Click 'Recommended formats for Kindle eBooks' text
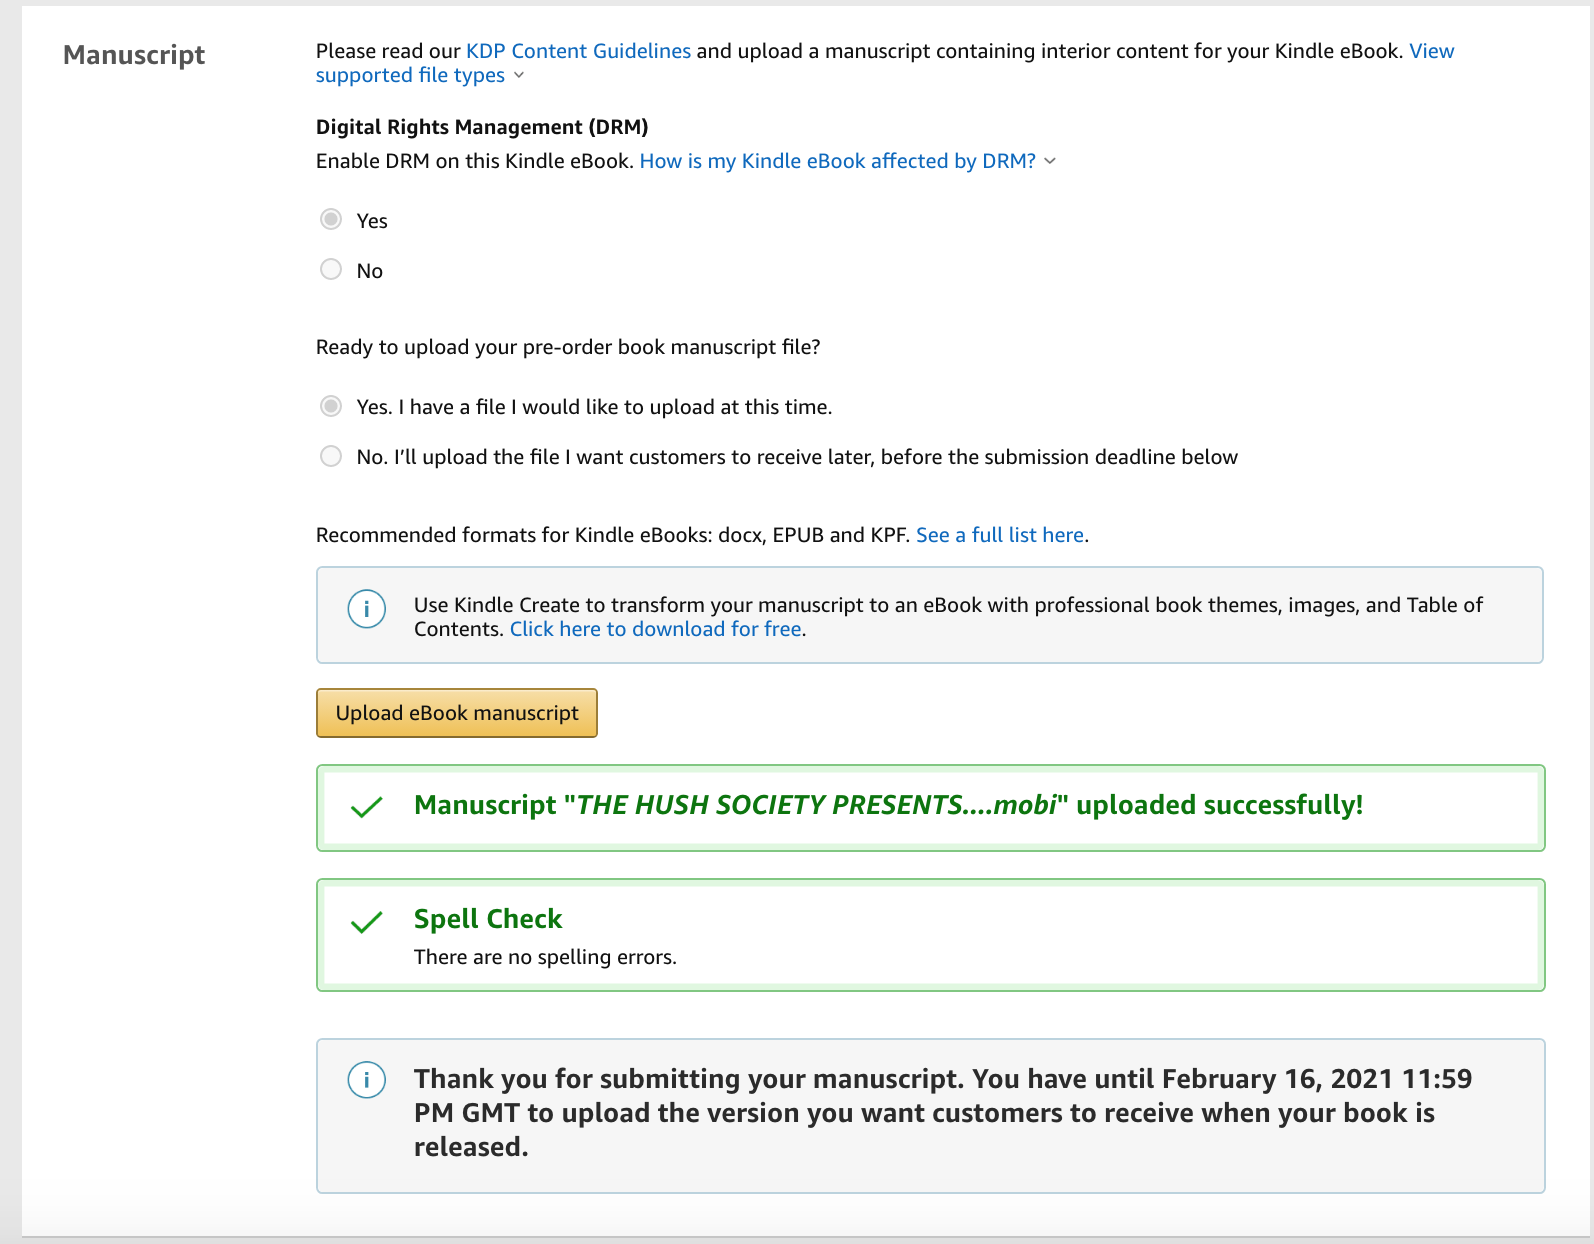The height and width of the screenshot is (1244, 1594). [x=613, y=535]
